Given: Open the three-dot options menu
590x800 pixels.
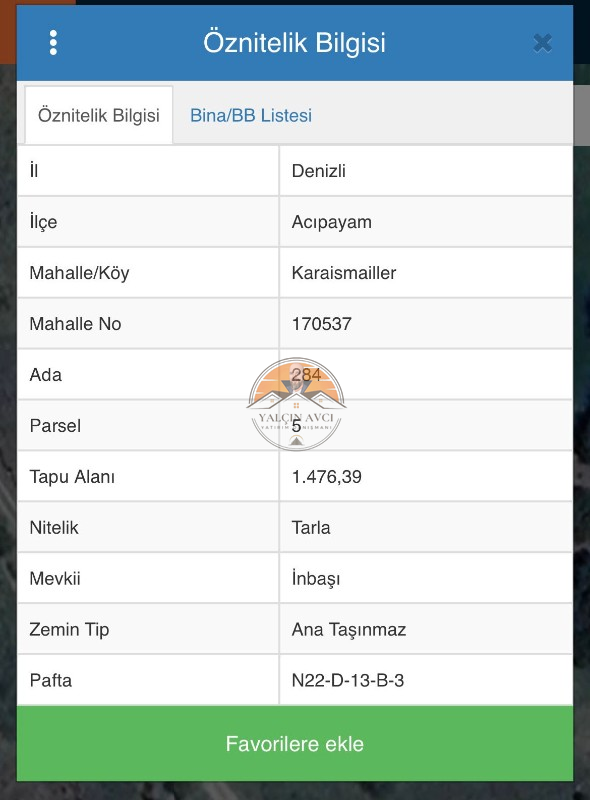Looking at the screenshot, I should [x=53, y=43].
